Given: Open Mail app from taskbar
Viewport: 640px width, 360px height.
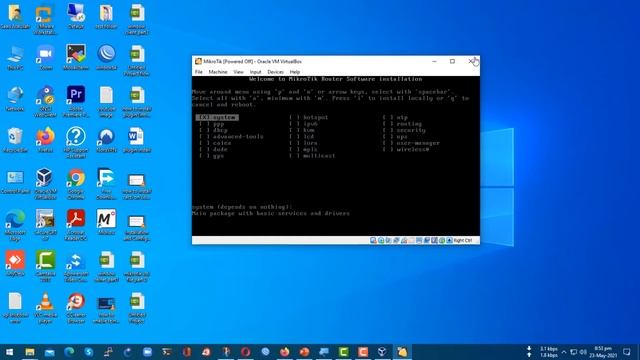Looking at the screenshot, I should [49, 352].
